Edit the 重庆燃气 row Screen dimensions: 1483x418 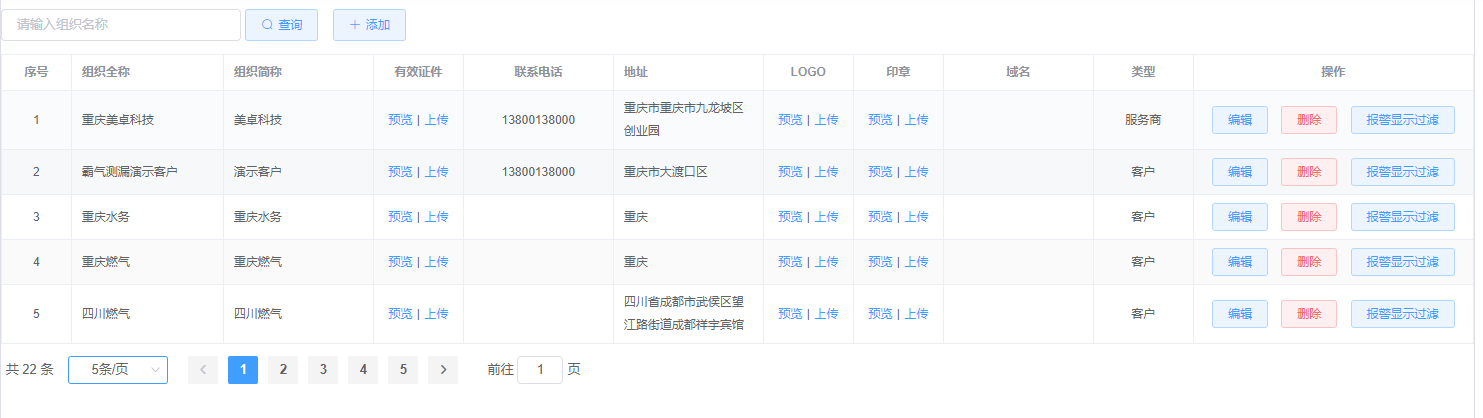pos(1239,262)
